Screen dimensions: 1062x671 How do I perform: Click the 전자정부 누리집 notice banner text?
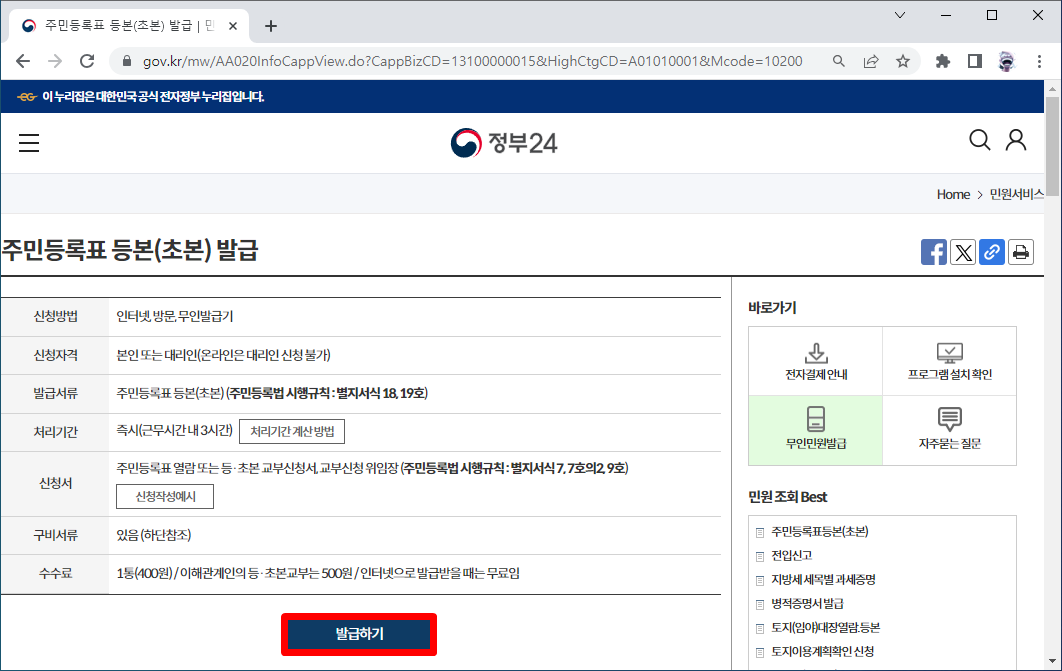pyautogui.click(x=153, y=97)
